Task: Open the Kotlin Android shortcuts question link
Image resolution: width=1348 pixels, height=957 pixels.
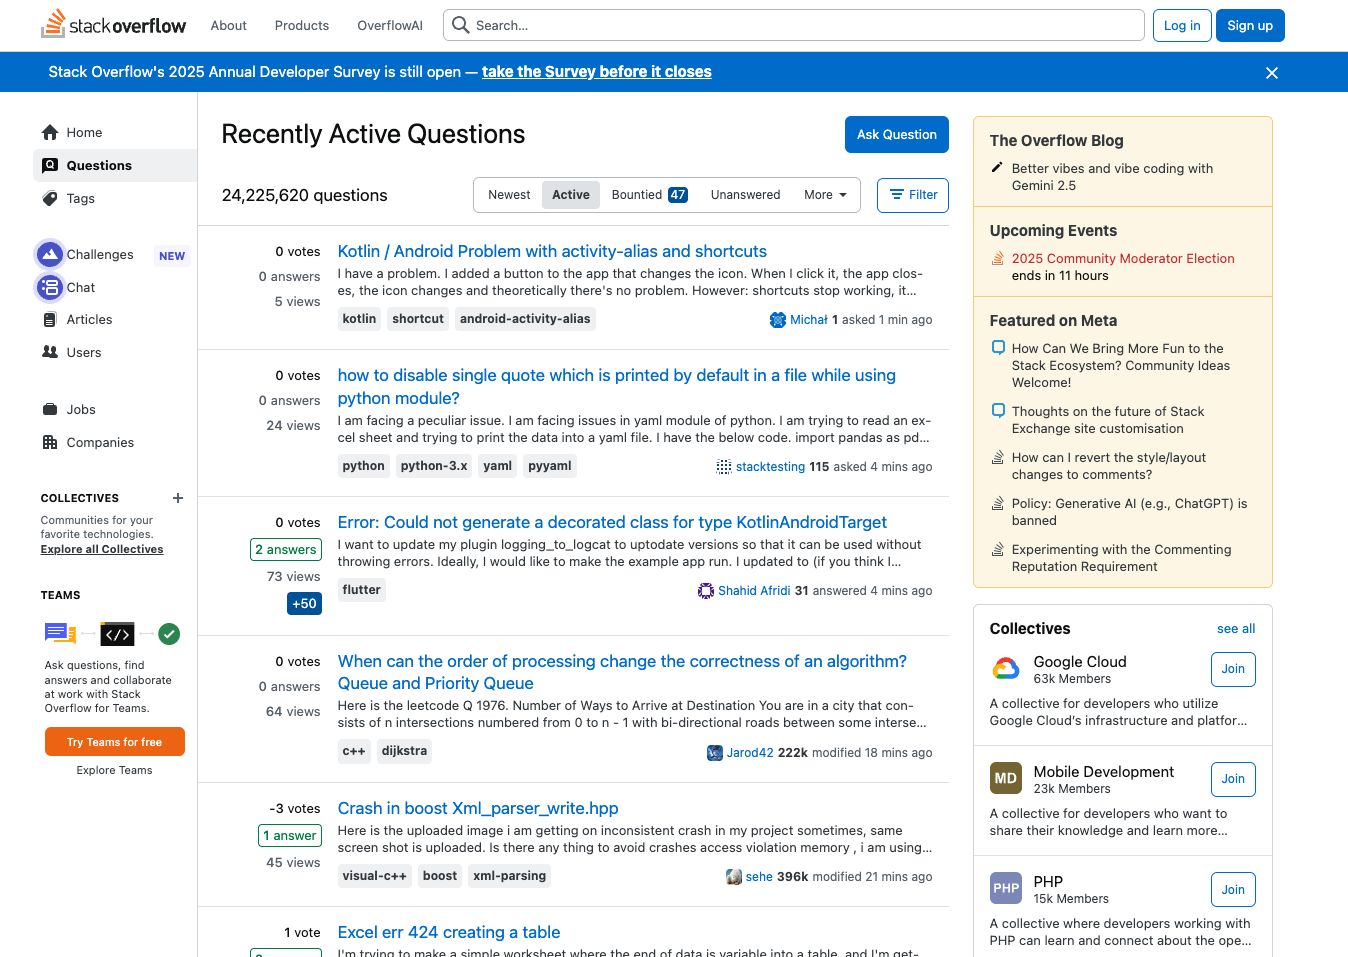Action: tap(552, 251)
